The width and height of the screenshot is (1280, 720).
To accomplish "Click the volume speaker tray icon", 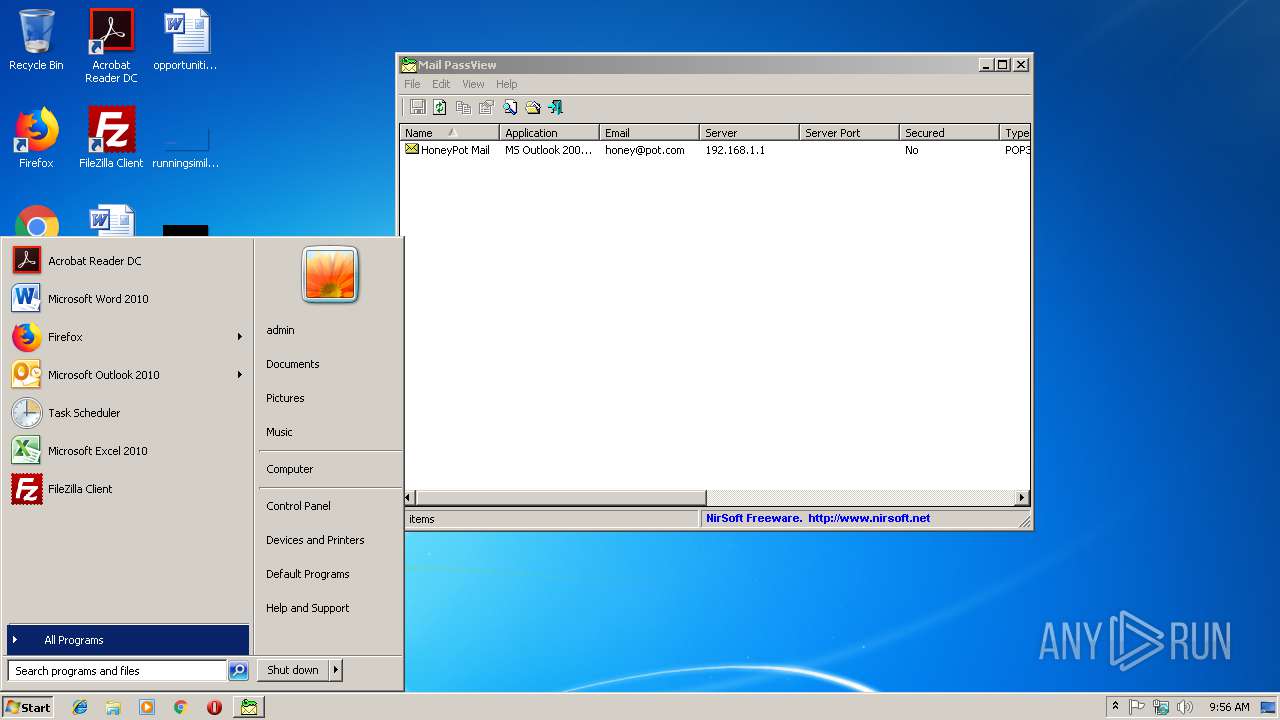I will pos(1185,707).
